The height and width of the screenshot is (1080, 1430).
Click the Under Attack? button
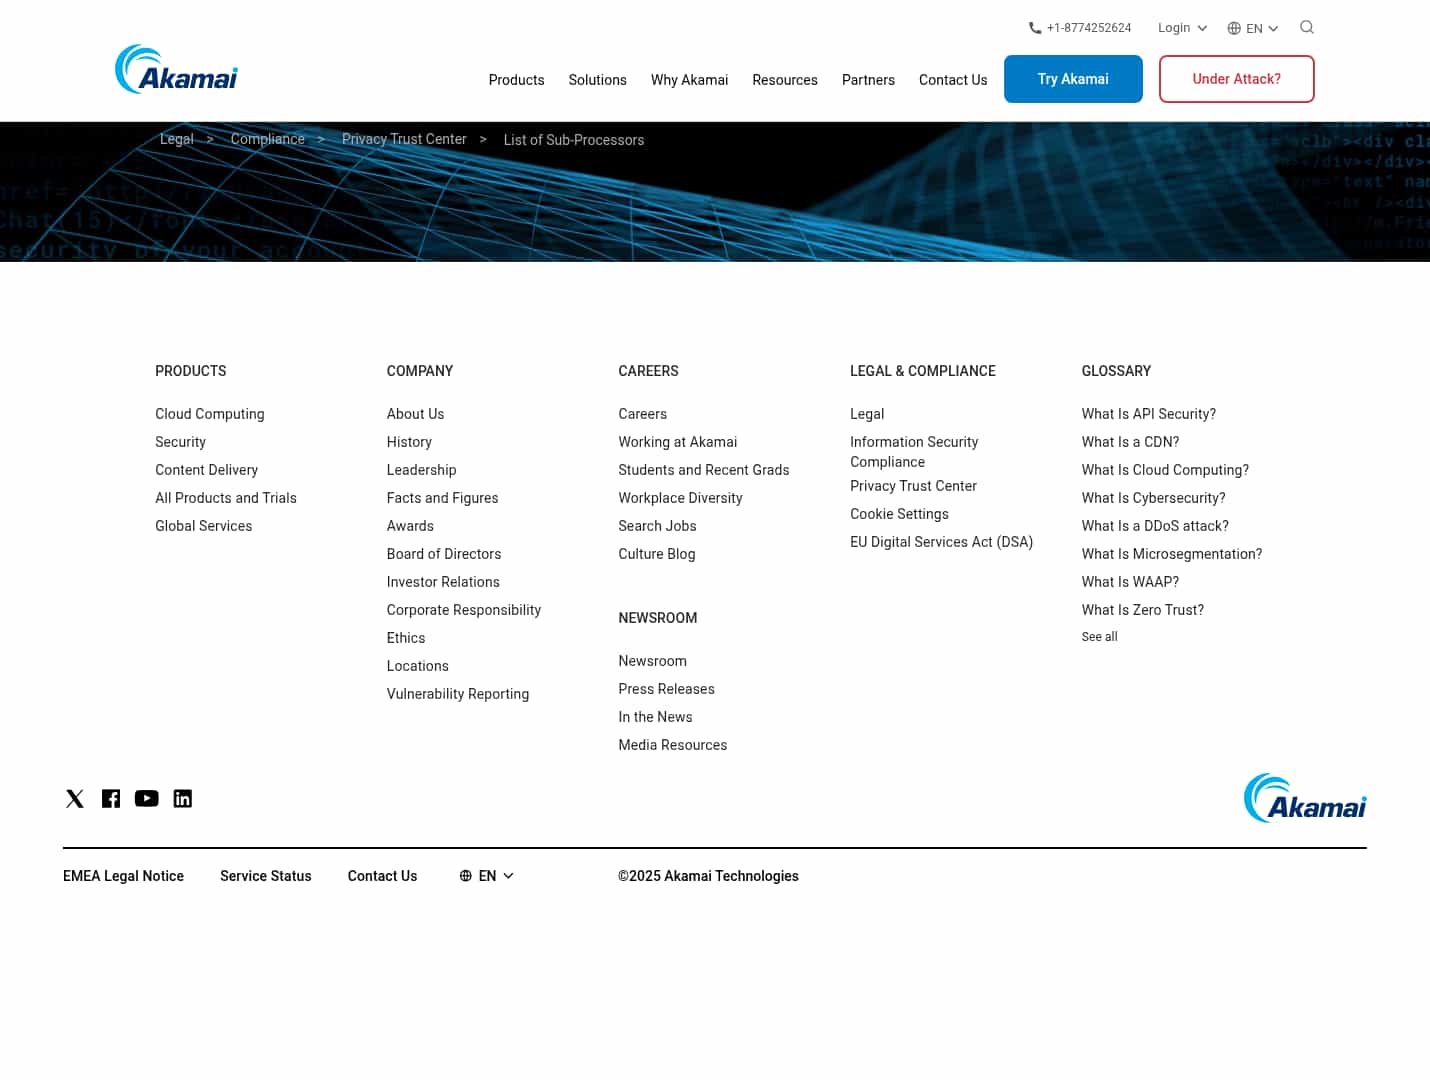point(1237,79)
